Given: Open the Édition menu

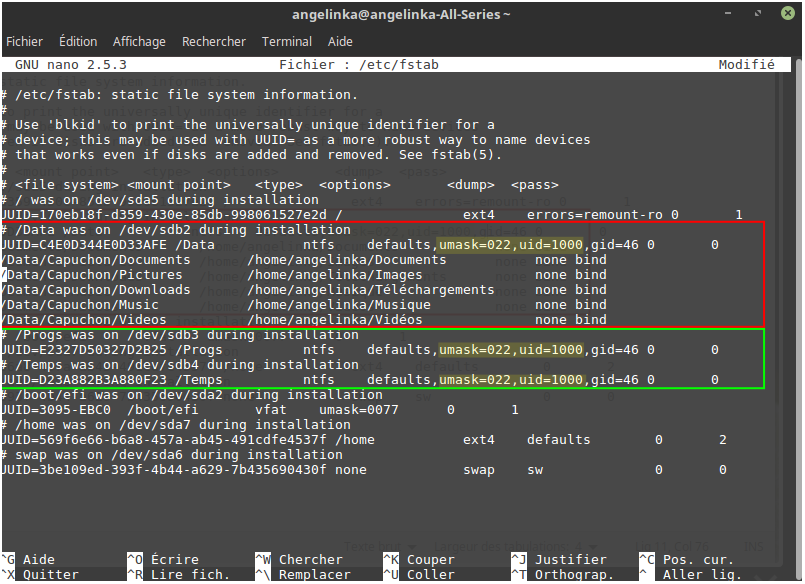Looking at the screenshot, I should click(78, 42).
